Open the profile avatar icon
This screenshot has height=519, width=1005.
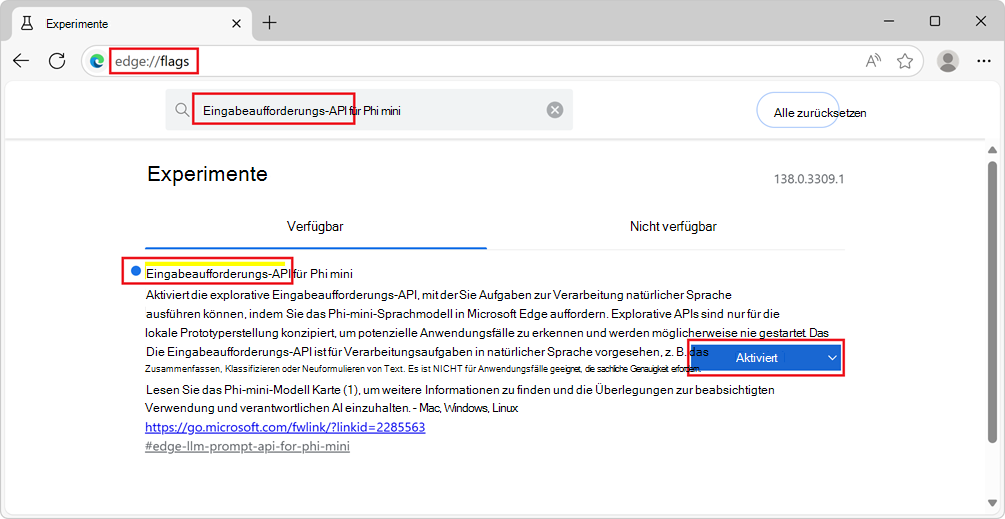click(x=947, y=61)
